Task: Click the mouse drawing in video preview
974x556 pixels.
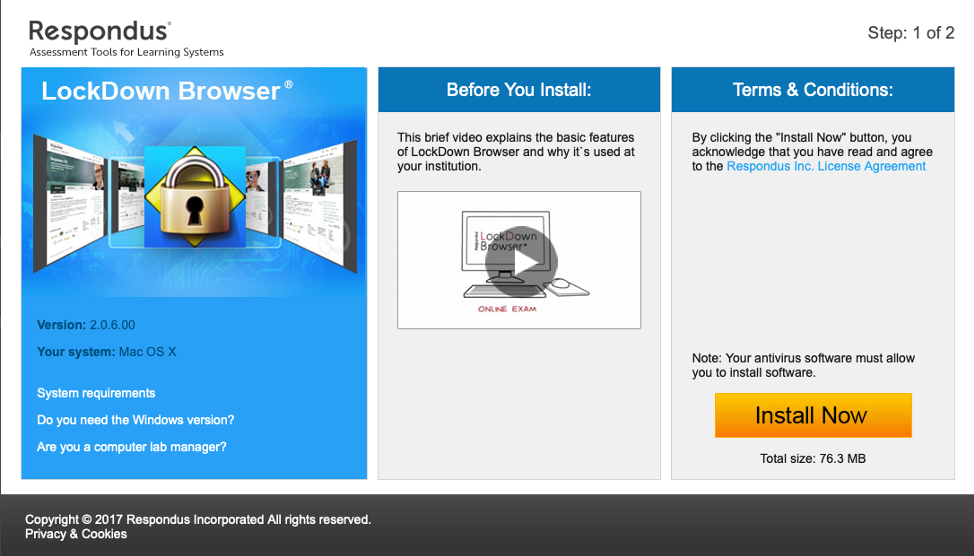Action: coord(563,285)
